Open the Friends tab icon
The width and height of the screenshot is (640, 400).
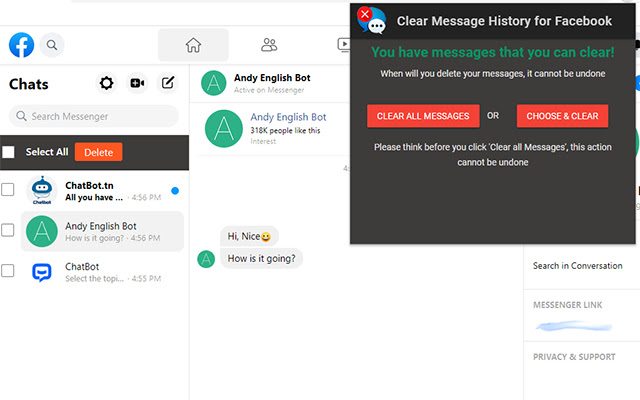269,45
